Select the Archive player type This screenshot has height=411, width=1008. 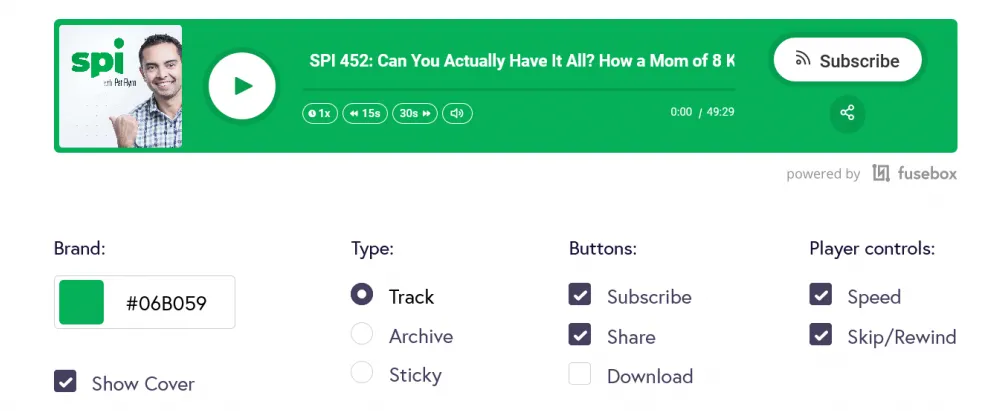click(362, 334)
